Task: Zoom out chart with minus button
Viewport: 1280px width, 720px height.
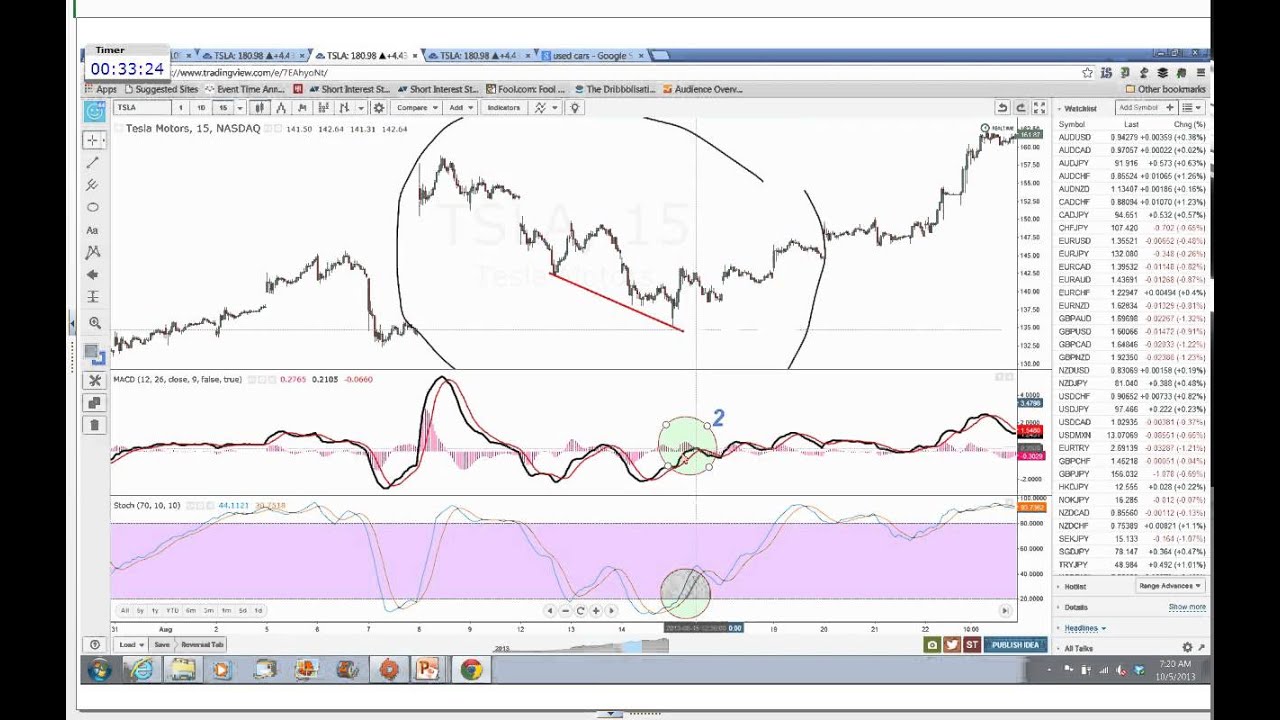Action: pos(565,610)
